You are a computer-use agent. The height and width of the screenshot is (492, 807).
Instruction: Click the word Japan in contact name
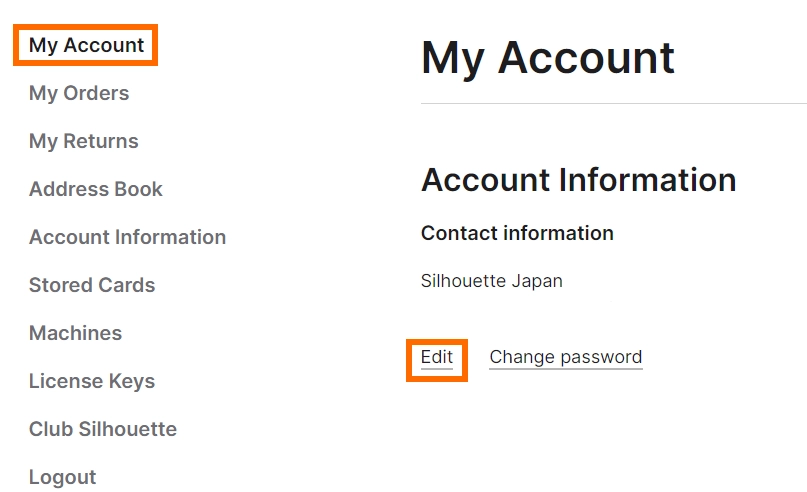point(537,281)
